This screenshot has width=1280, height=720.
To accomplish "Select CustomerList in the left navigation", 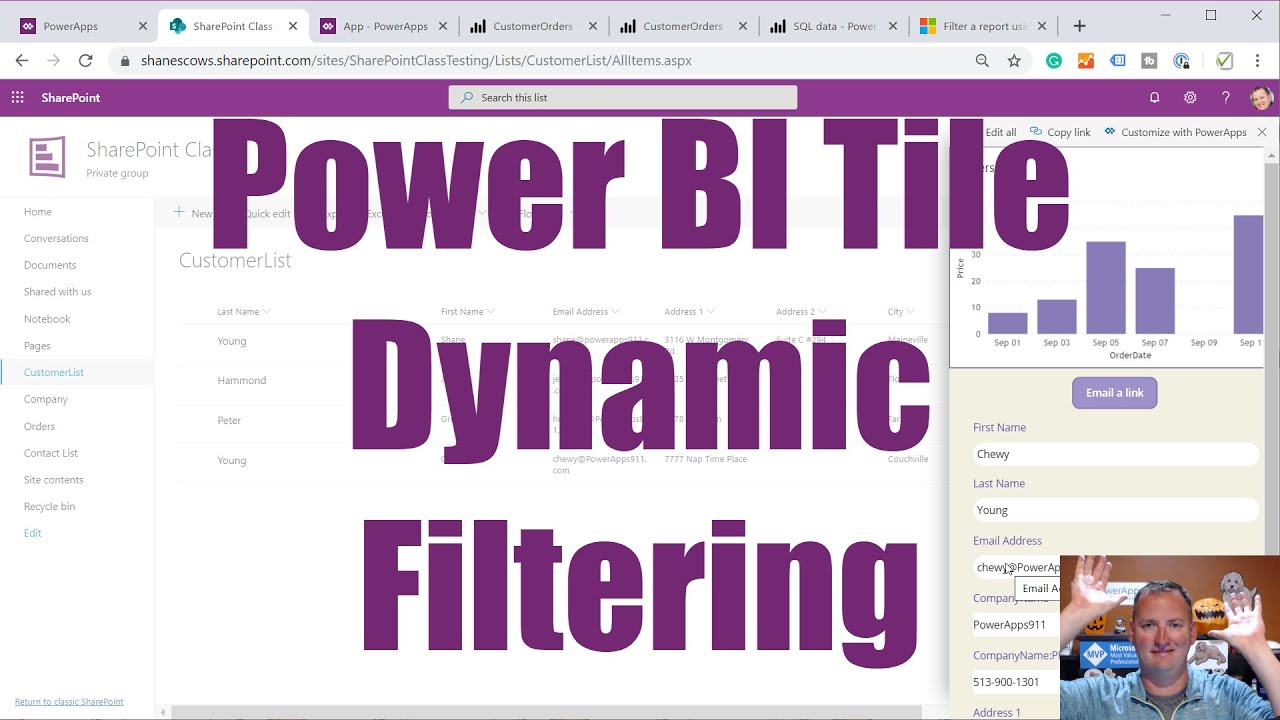I will coord(54,372).
